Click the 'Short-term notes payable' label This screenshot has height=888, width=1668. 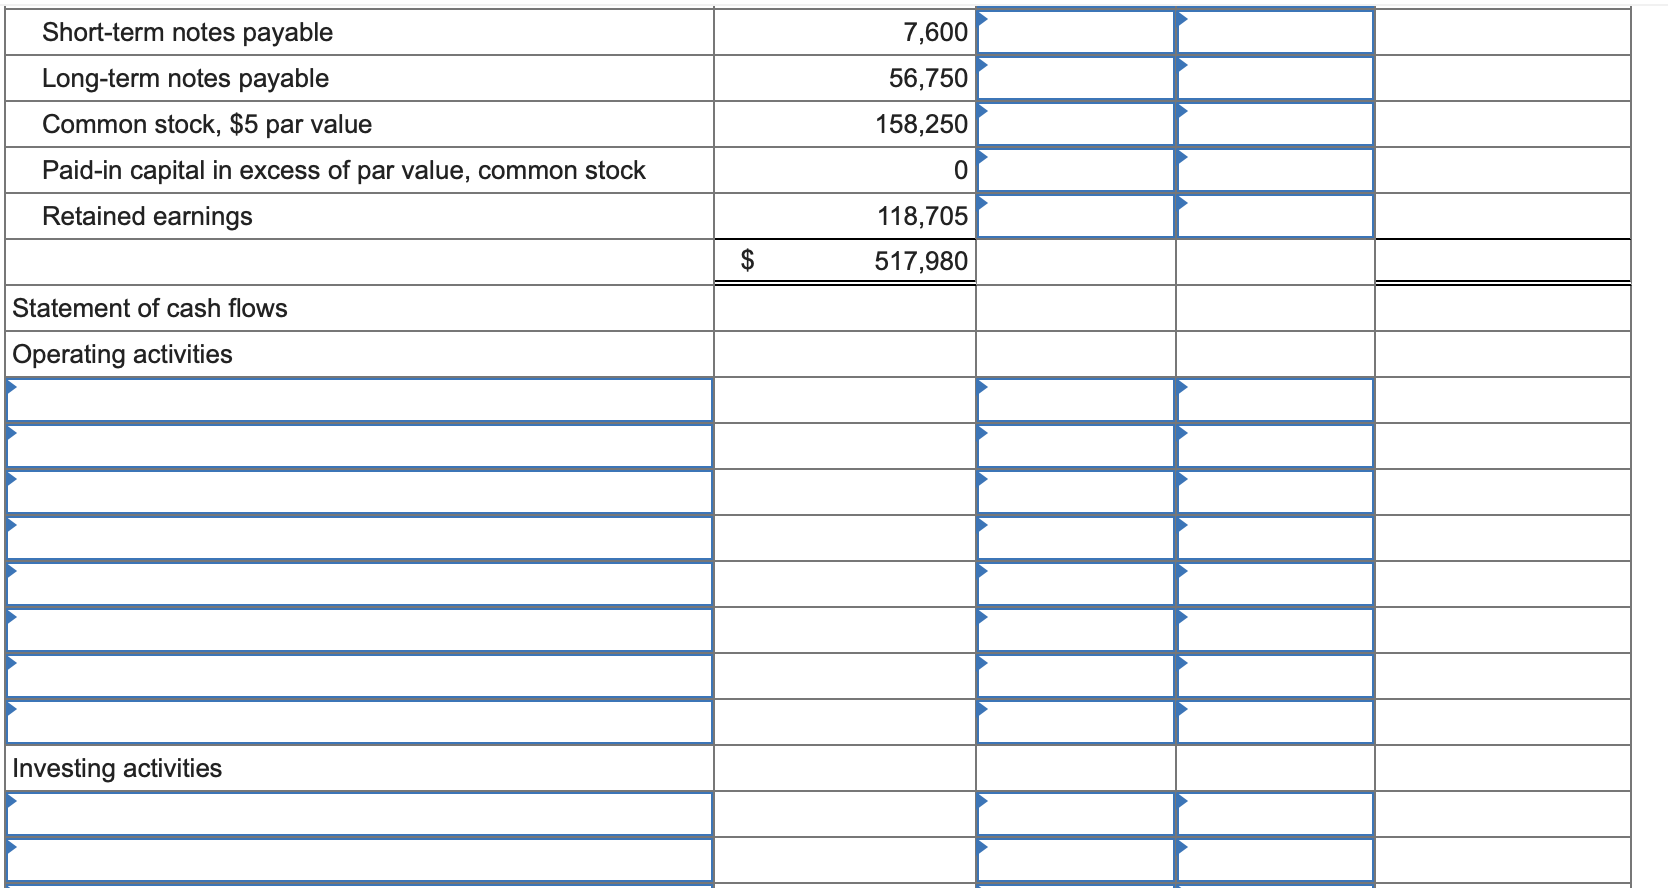coord(187,32)
